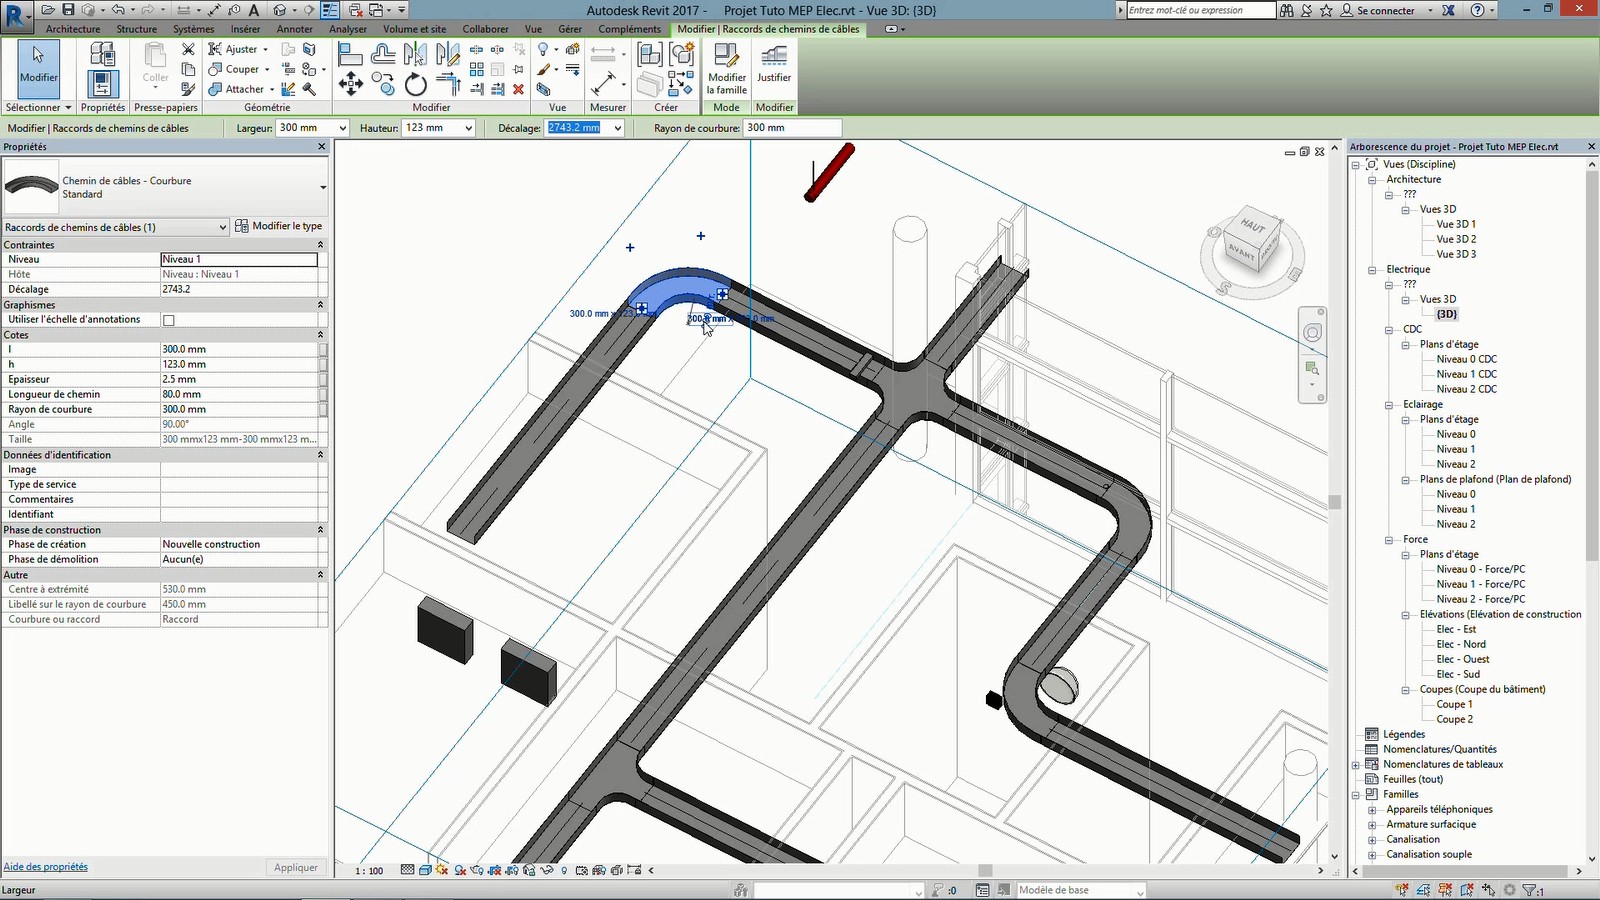Select the aligned dimension tool
This screenshot has width=1600, height=900.
603,84
